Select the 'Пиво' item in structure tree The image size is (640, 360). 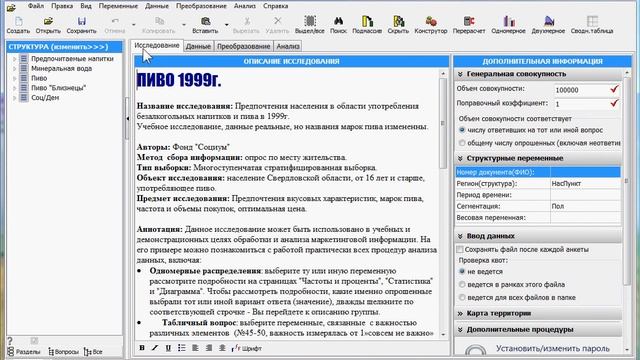point(39,78)
